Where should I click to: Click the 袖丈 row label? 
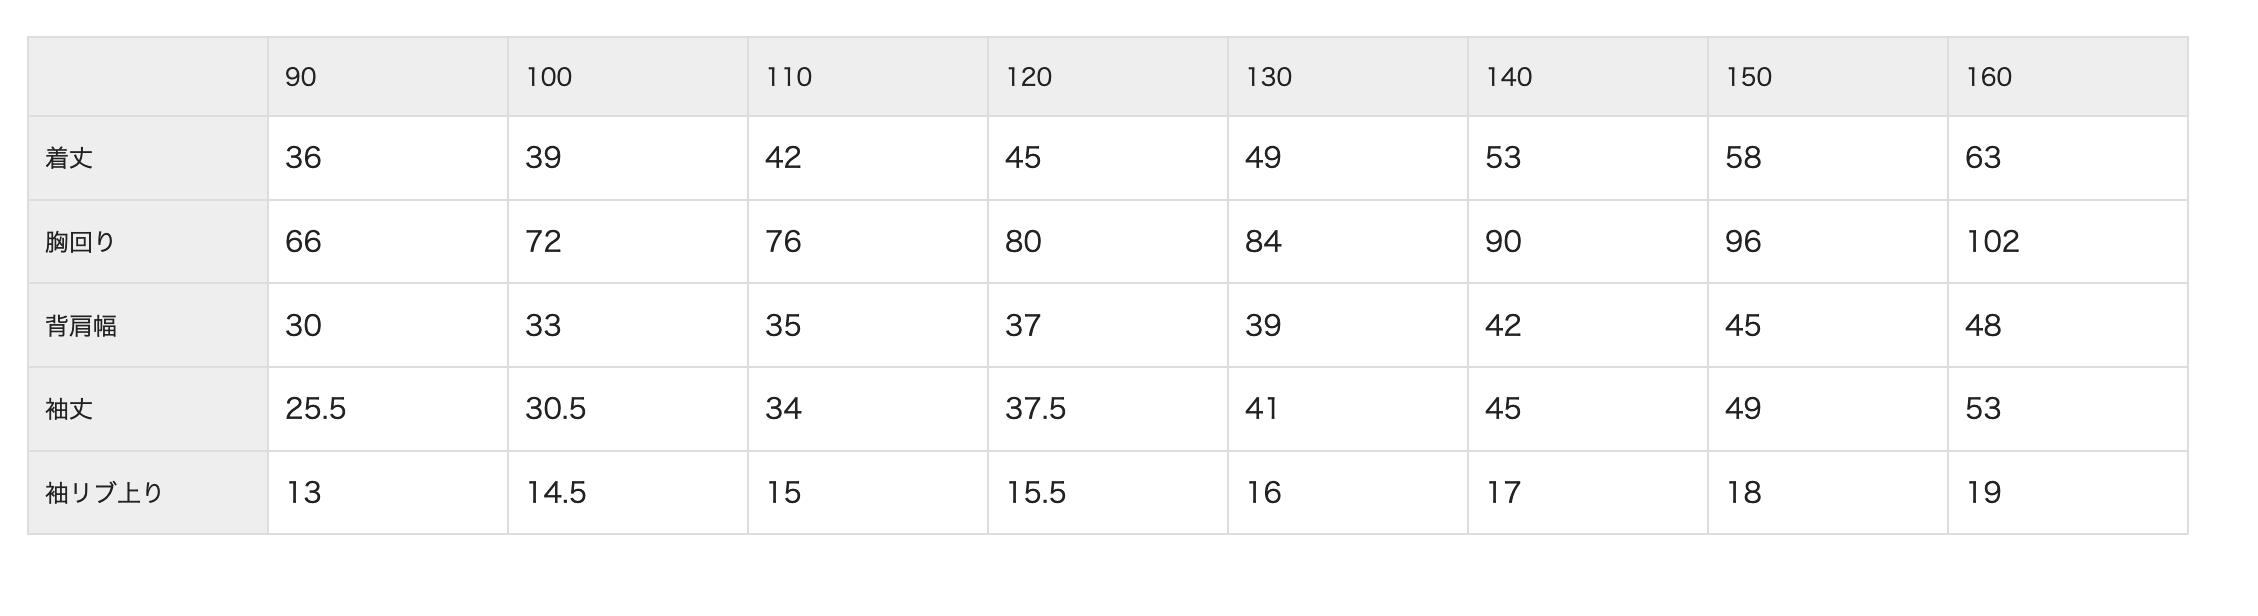[x=148, y=409]
